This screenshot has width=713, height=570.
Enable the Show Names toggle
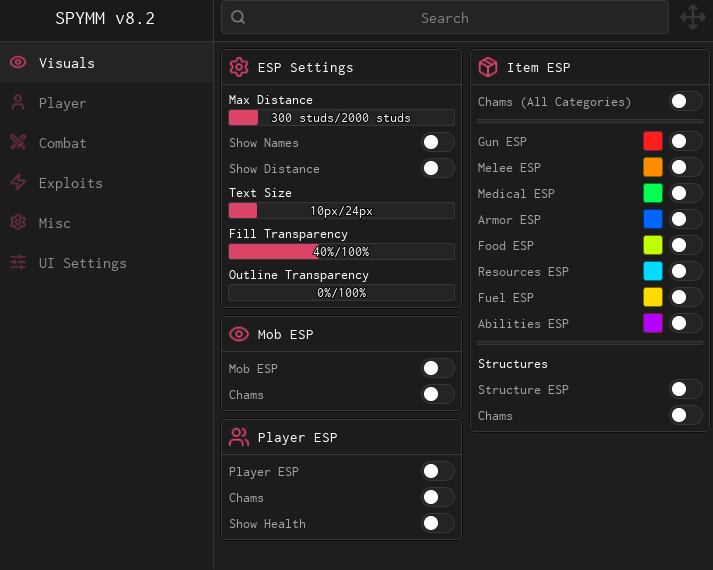[438, 143]
